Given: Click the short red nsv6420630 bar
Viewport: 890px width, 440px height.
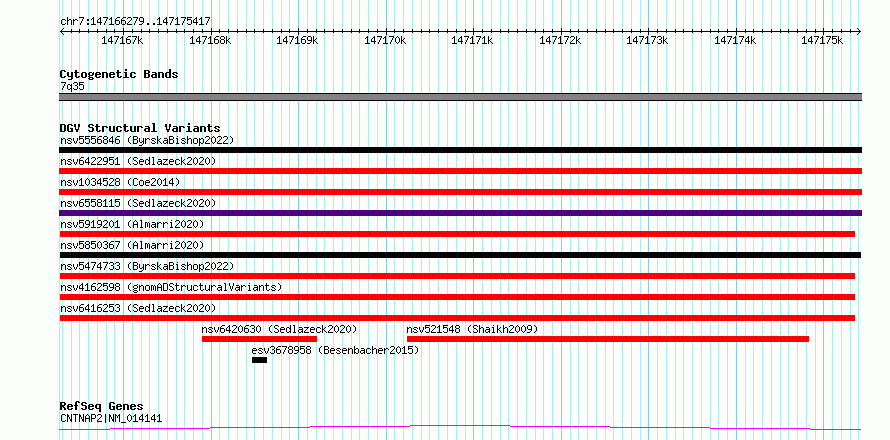Looking at the screenshot, I should tap(259, 339).
